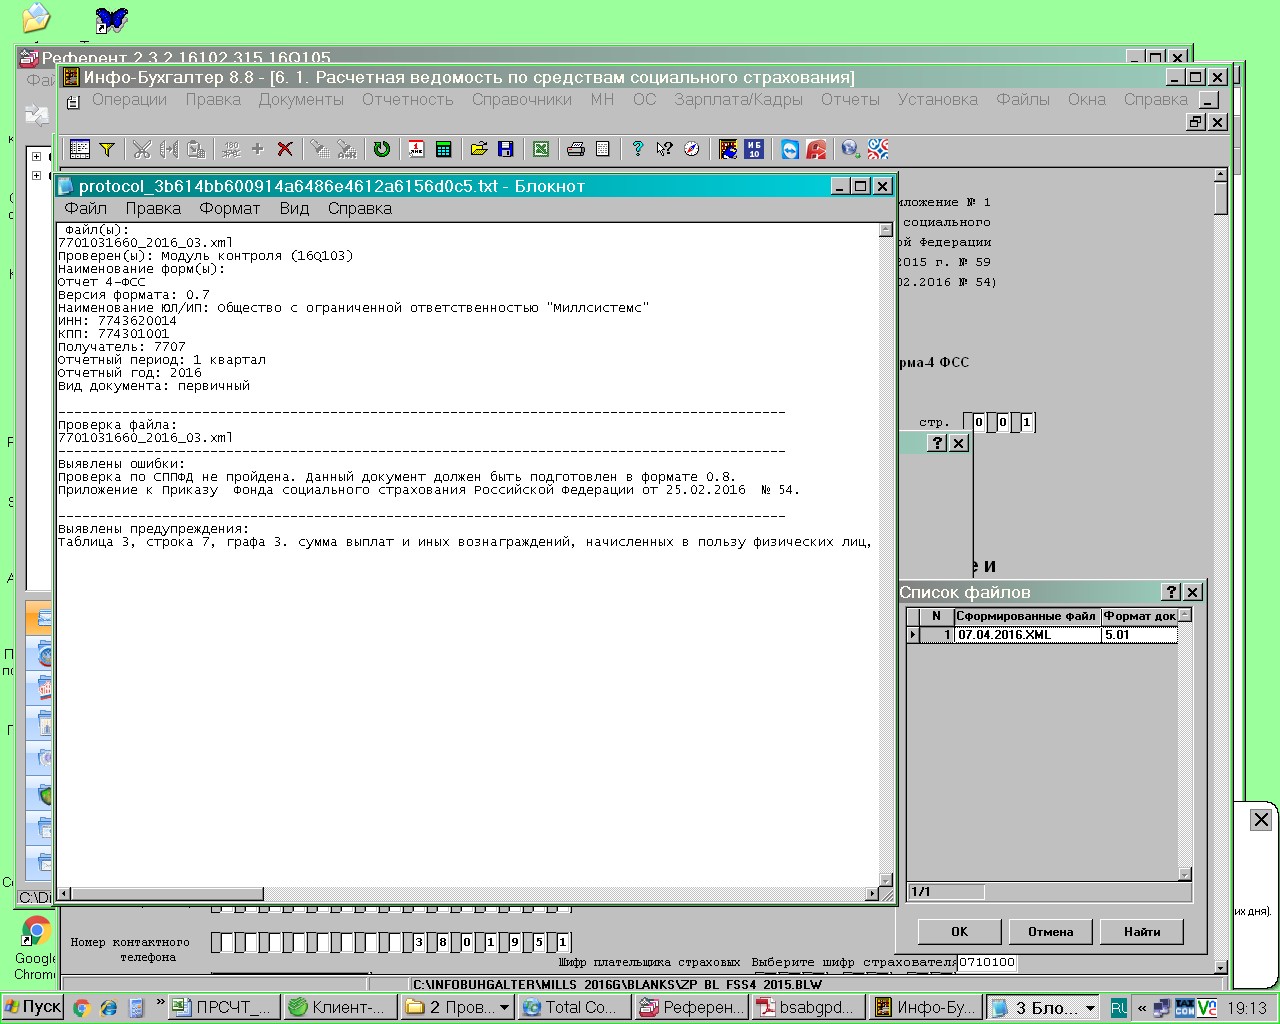Open Файл menu in Notepad

pos(86,208)
